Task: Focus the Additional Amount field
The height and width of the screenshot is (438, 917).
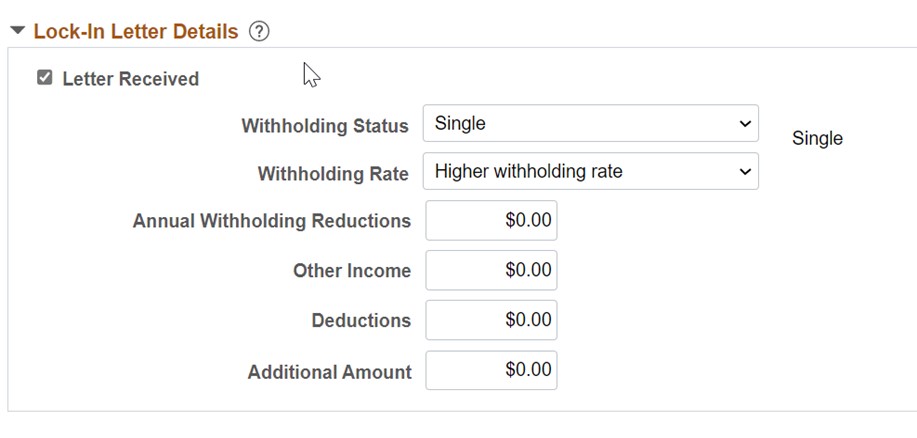Action: click(491, 370)
